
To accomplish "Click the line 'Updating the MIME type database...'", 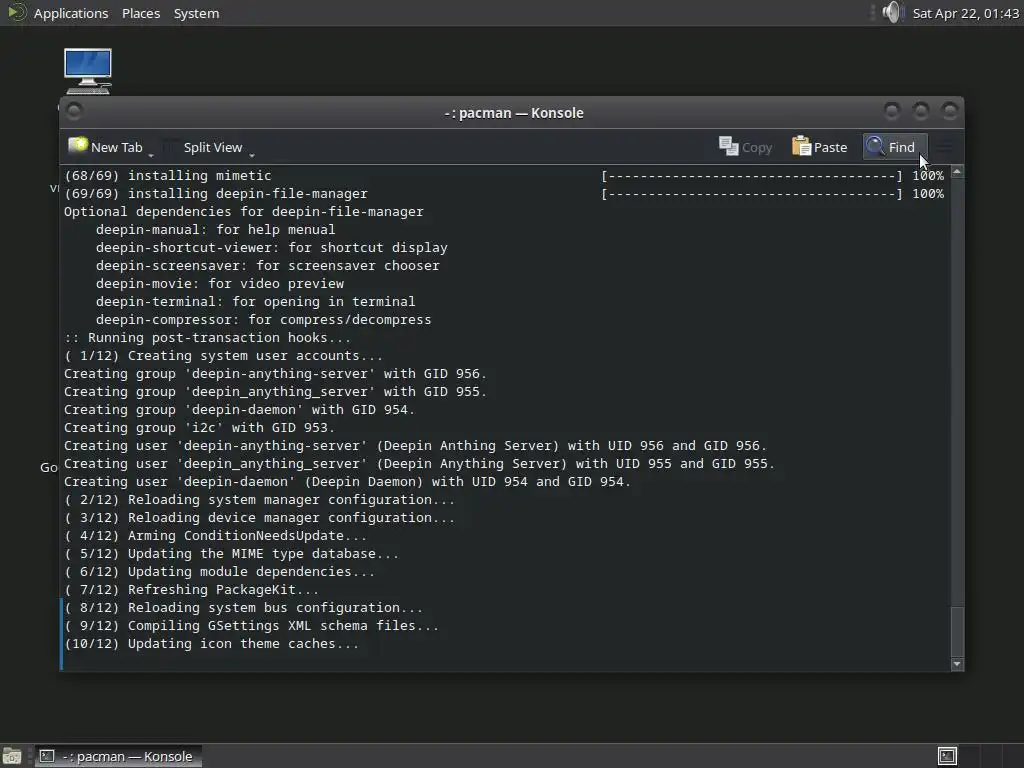I will [232, 554].
